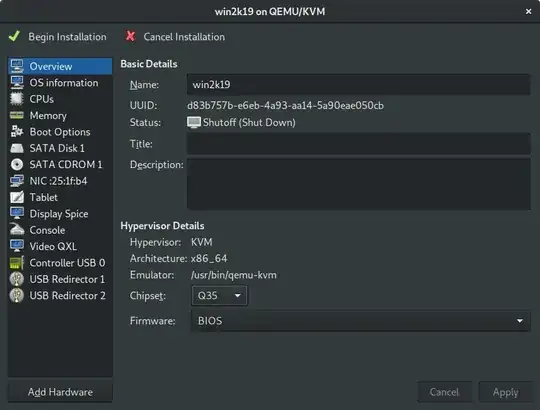Select the NIC network icon
Screen dimensions: 540x410
17,181
